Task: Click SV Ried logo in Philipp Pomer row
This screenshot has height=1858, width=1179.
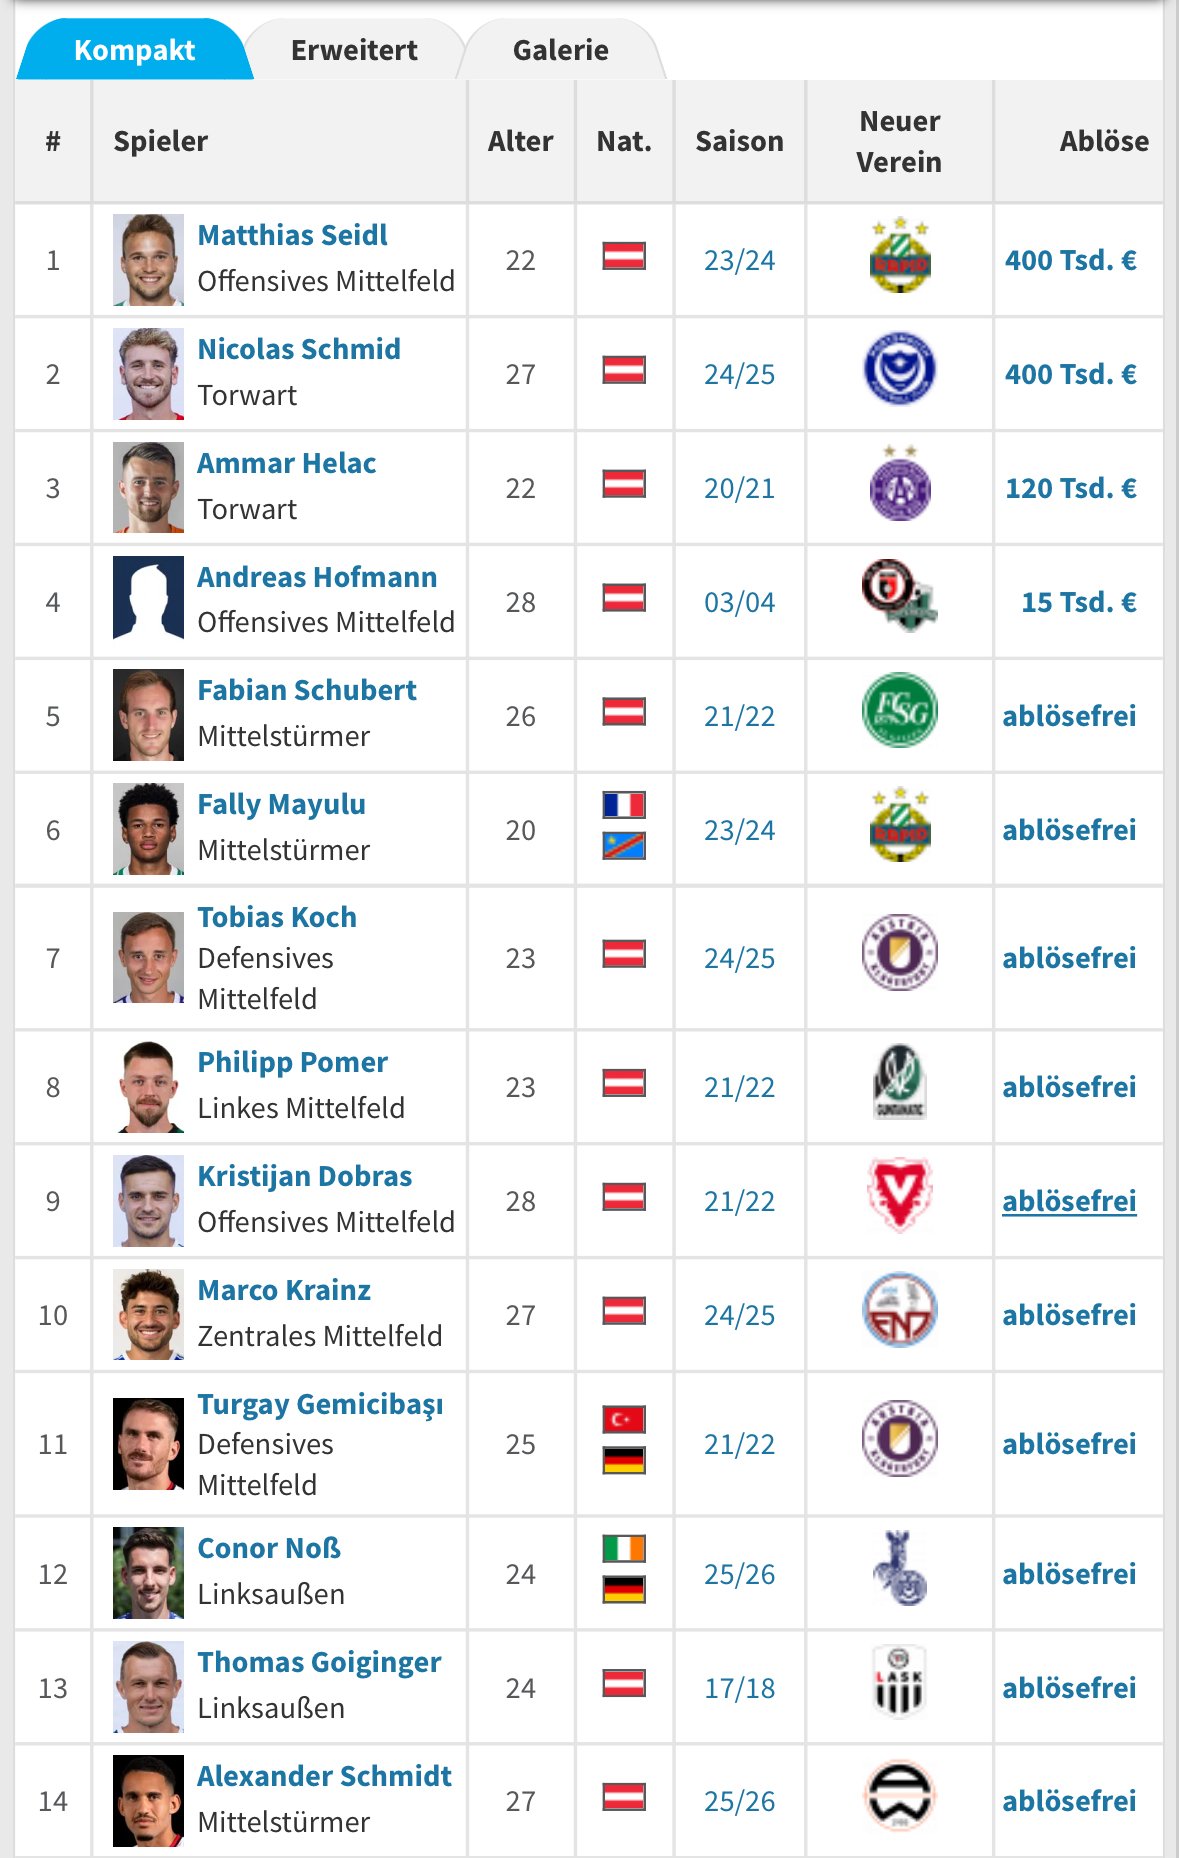Action: click(x=899, y=1081)
